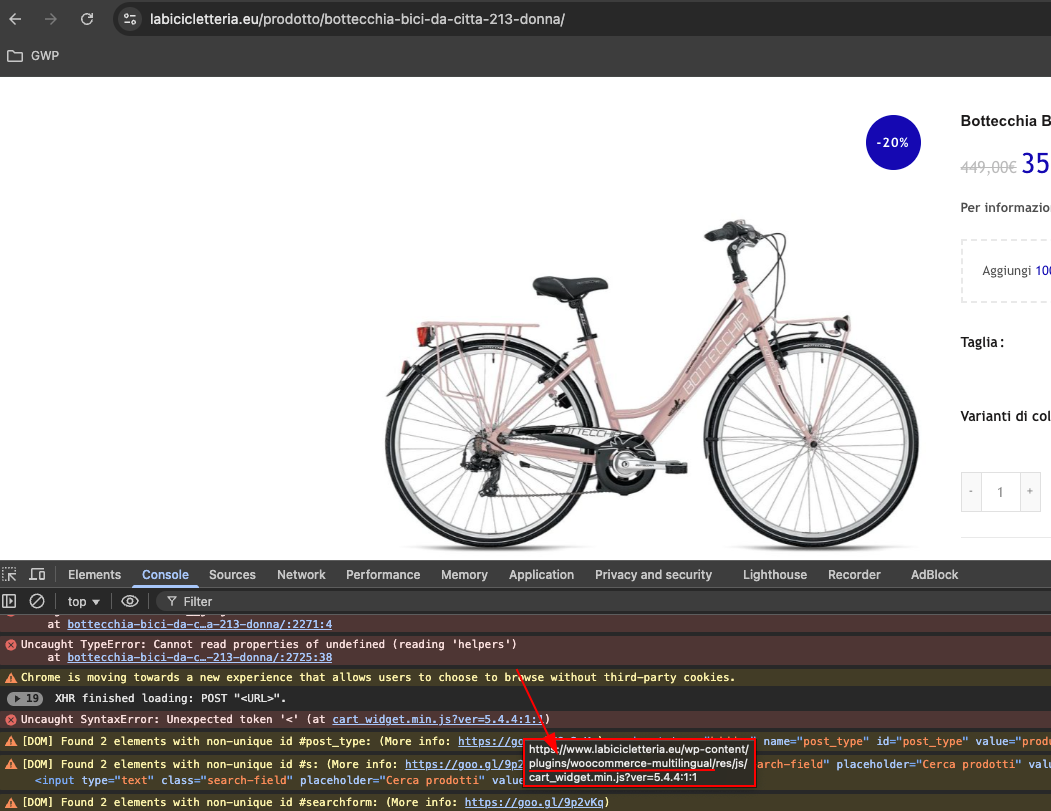Click the -20% discount badge

(x=893, y=143)
